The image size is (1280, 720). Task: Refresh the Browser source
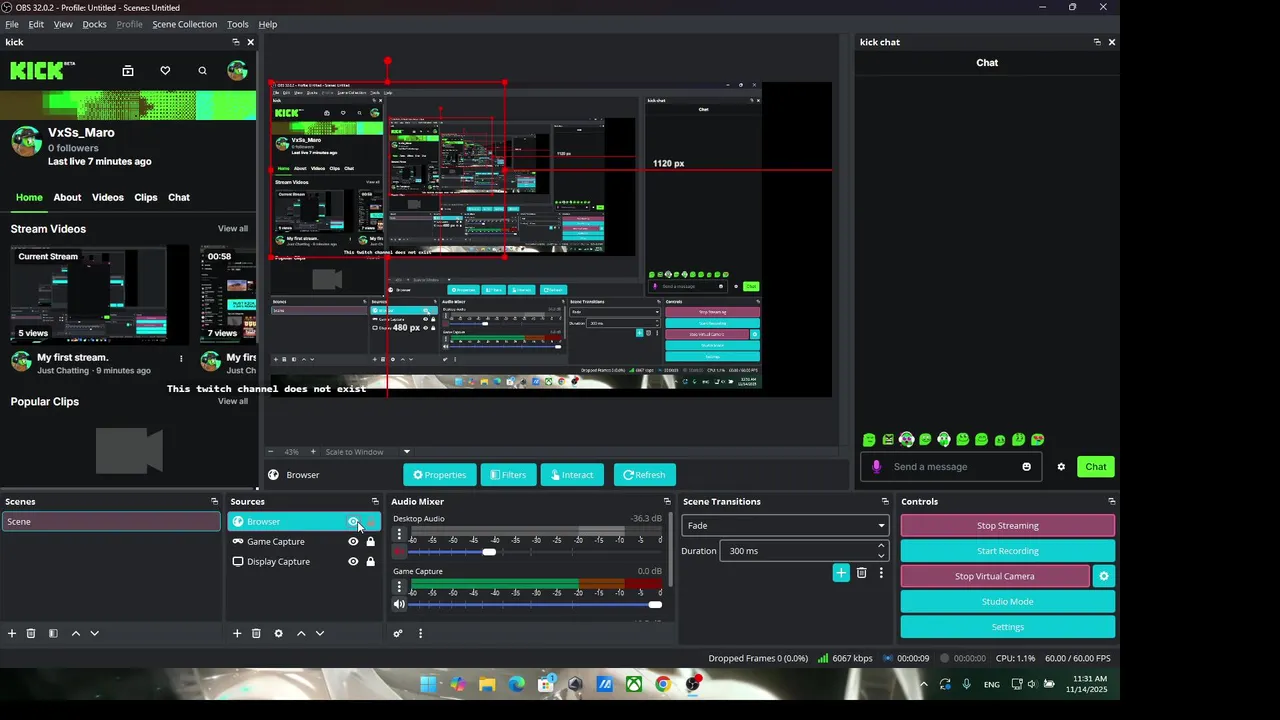pos(644,475)
